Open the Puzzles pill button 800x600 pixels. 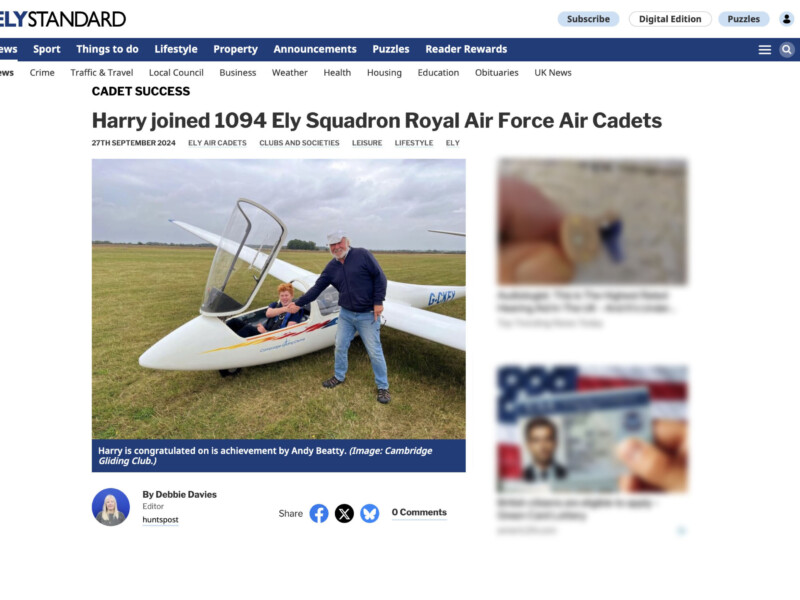[743, 19]
